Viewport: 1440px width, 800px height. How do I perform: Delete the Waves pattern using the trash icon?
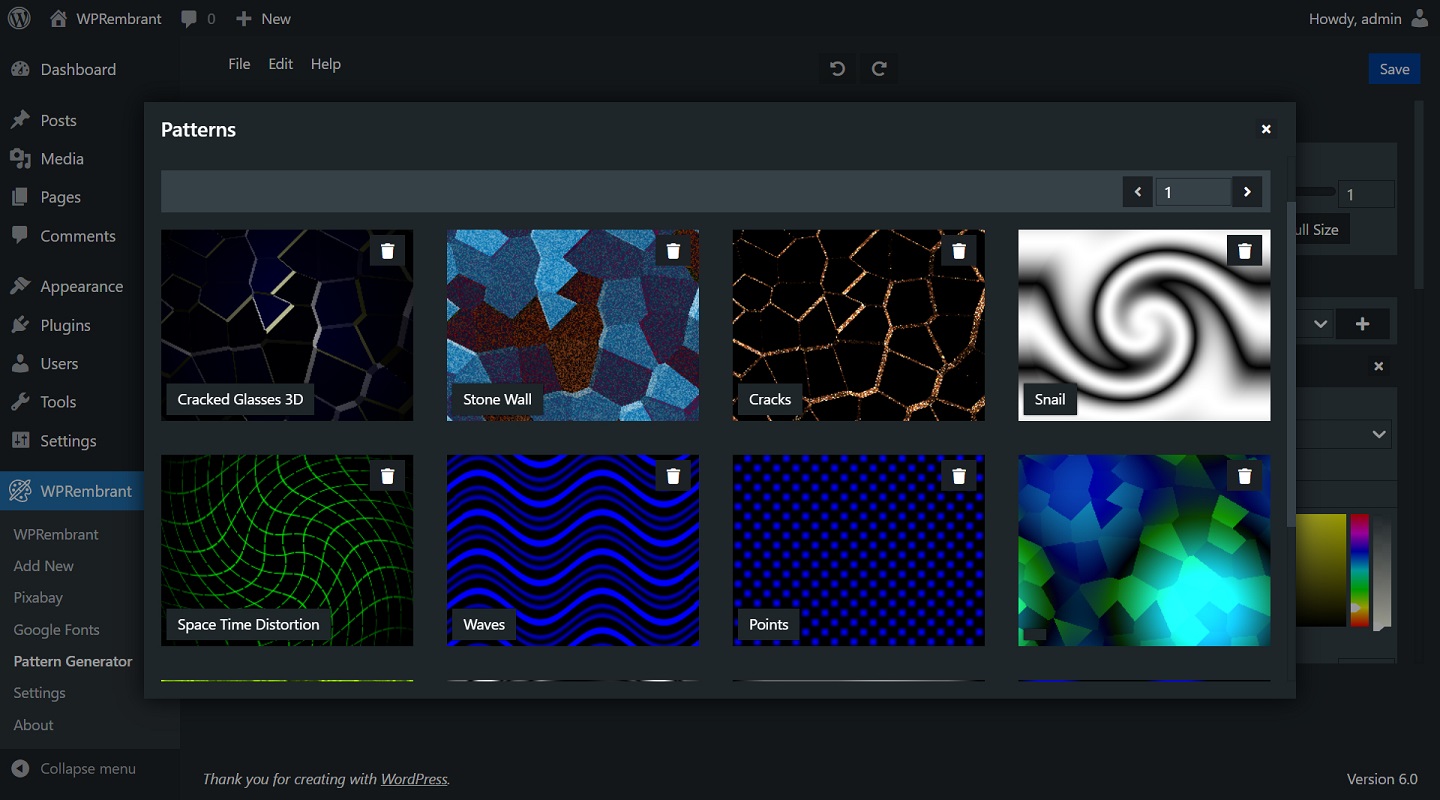673,475
